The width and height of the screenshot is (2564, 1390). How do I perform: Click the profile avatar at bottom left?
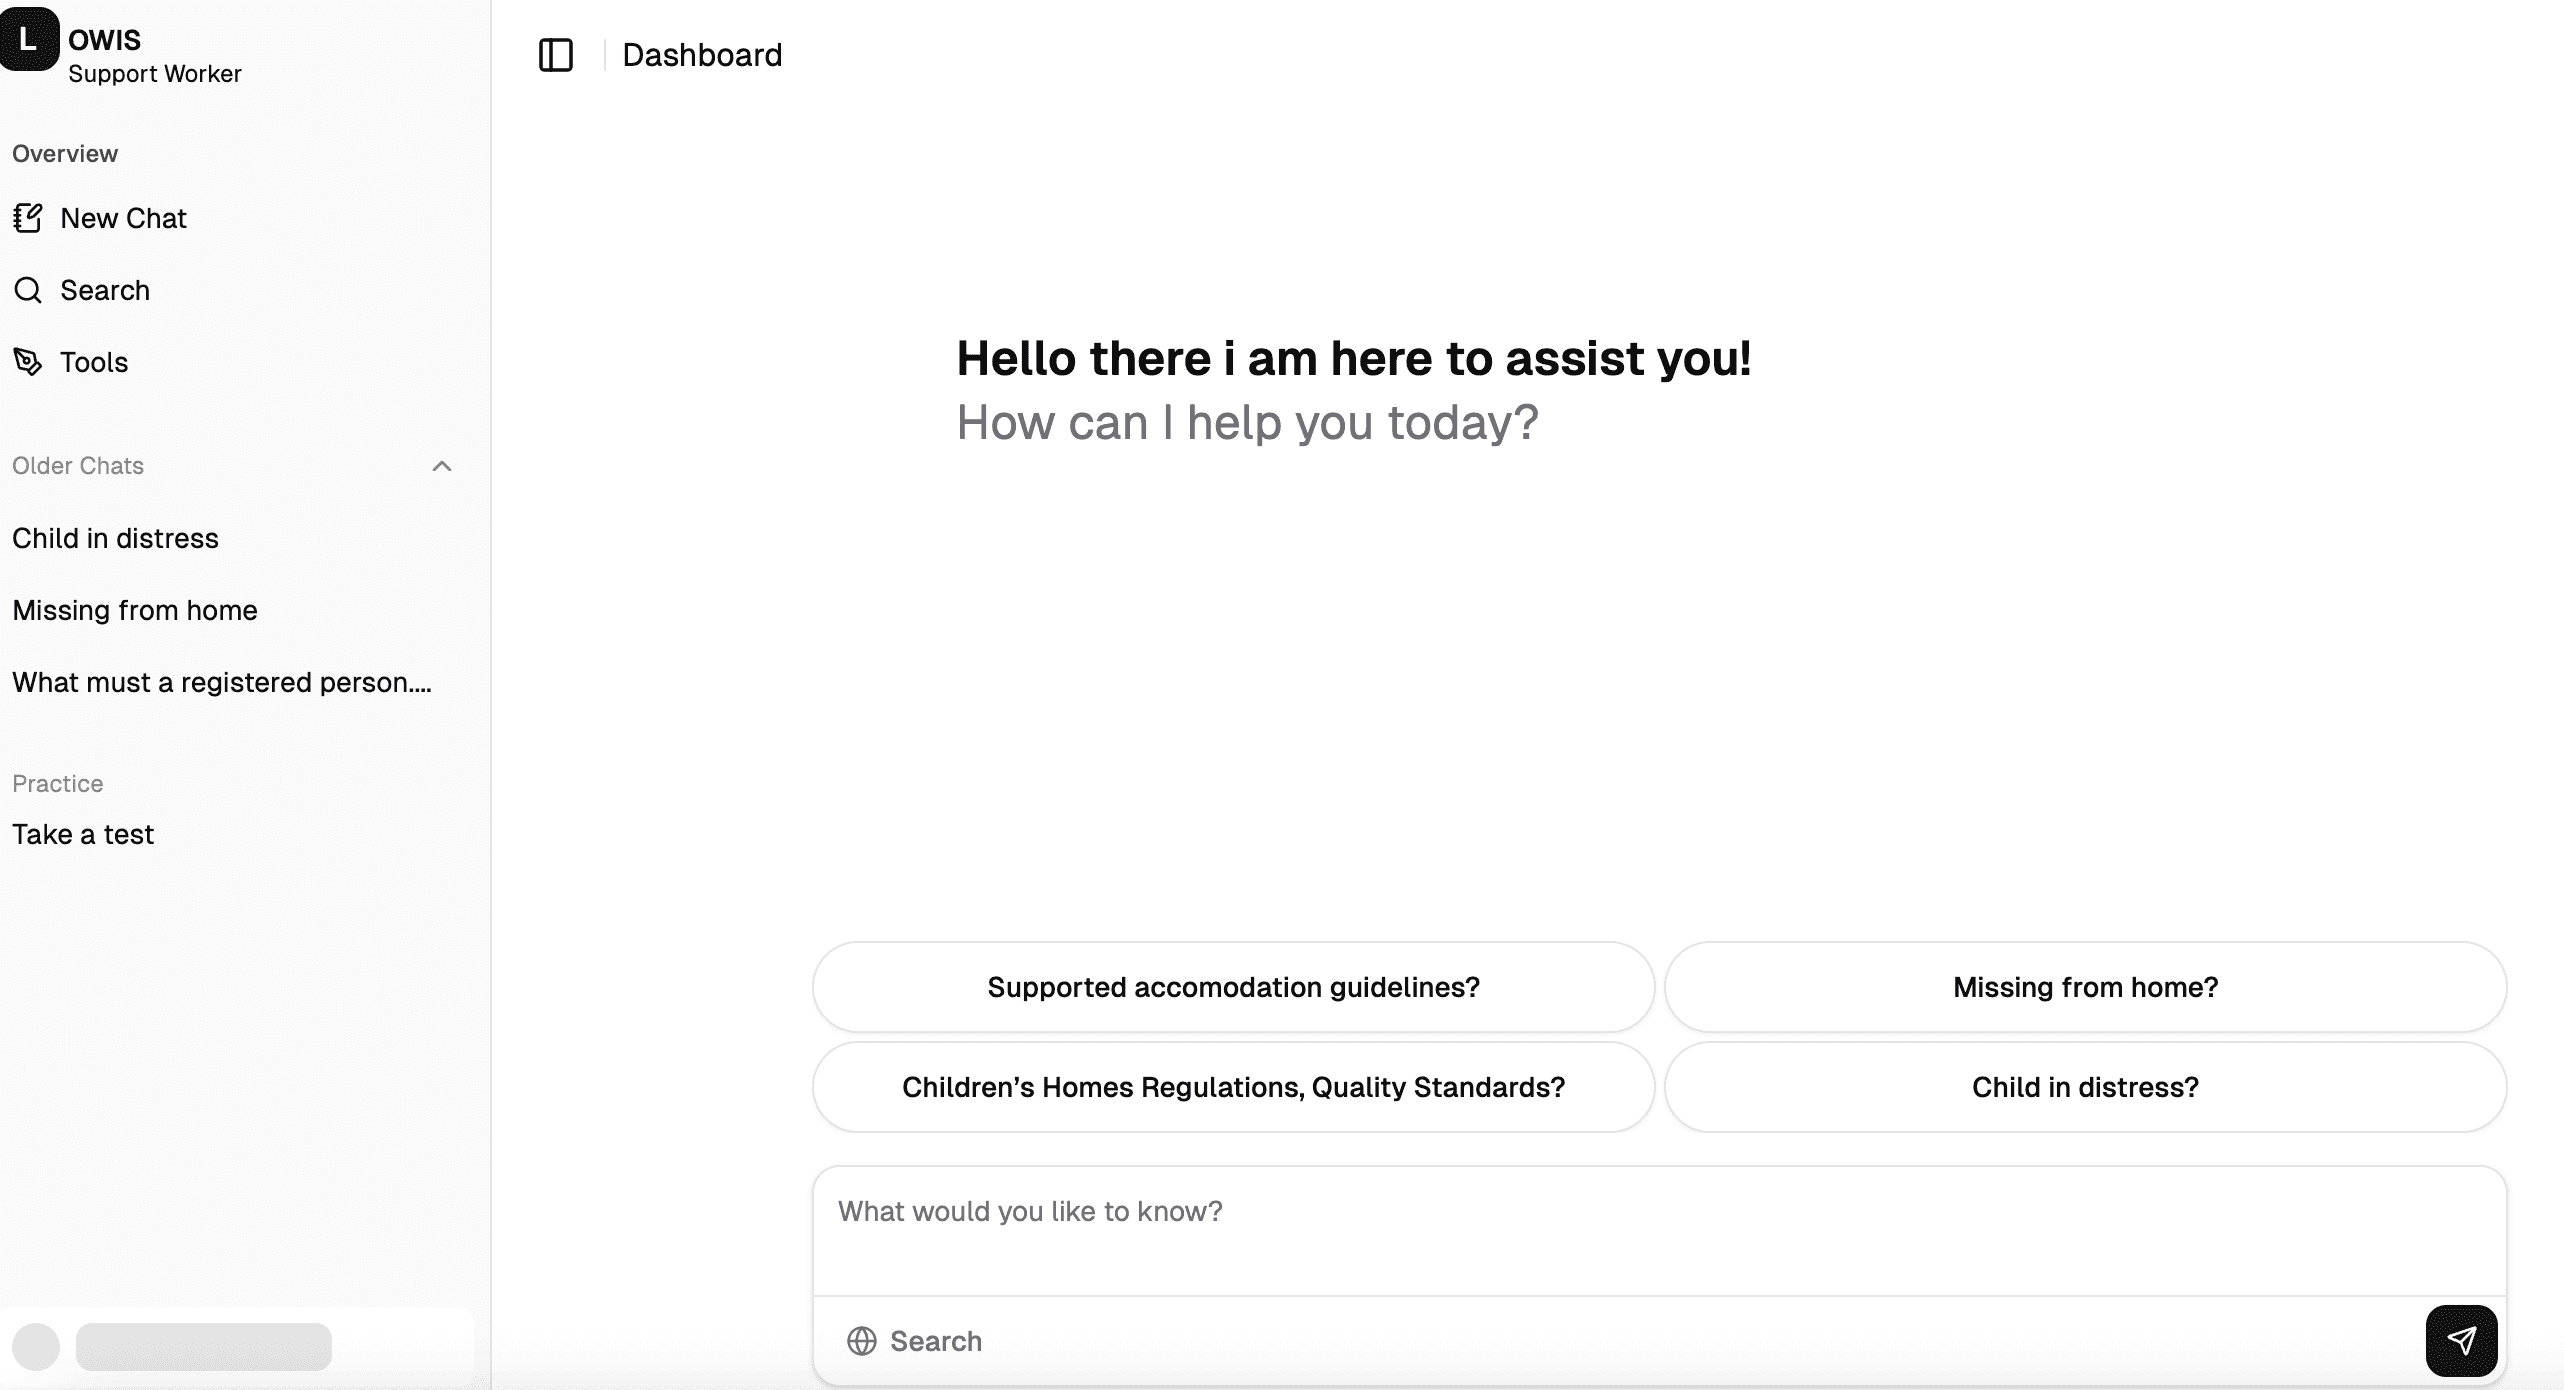37,1347
